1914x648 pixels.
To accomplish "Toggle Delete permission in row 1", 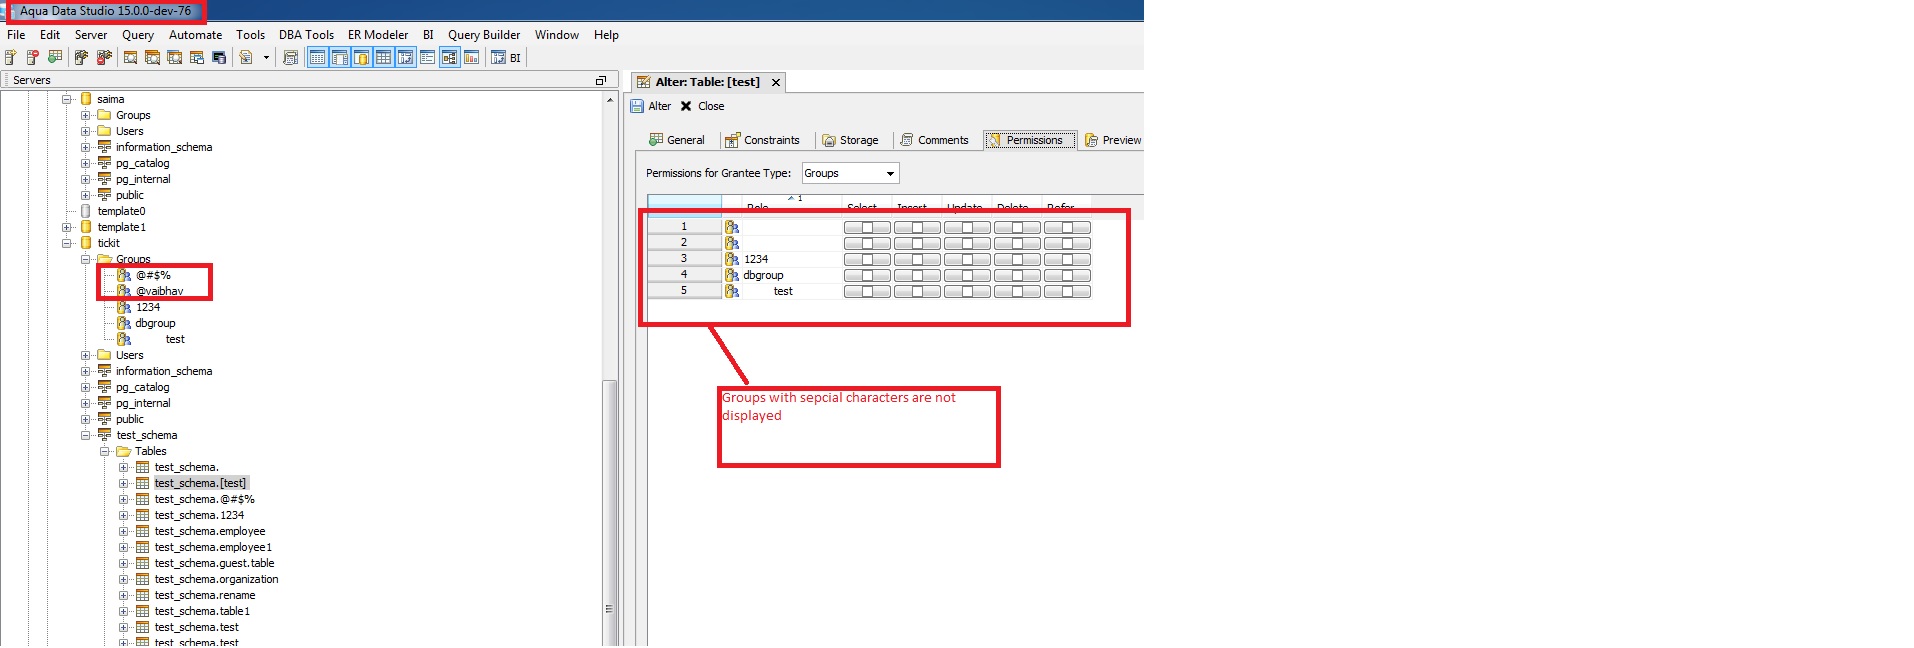I will pyautogui.click(x=1017, y=227).
